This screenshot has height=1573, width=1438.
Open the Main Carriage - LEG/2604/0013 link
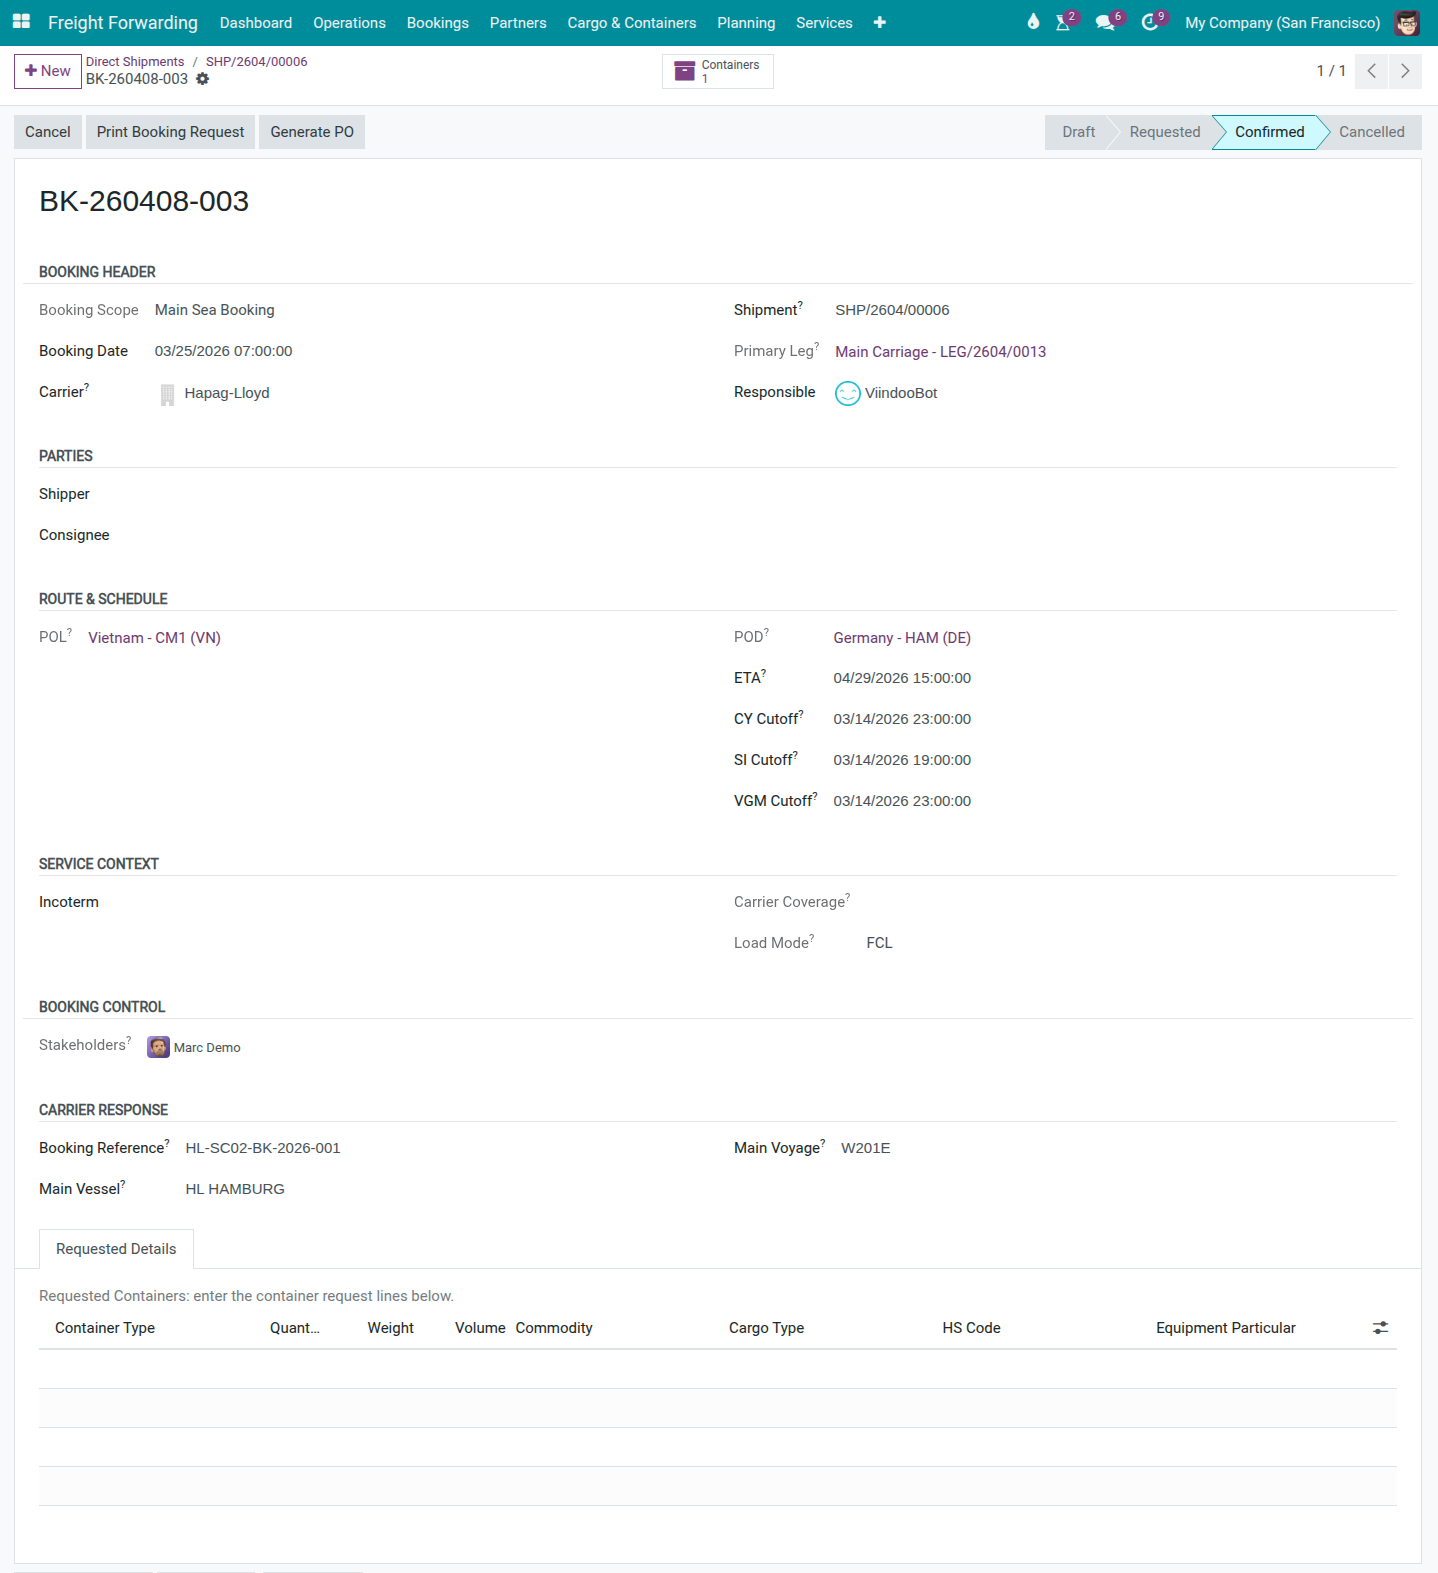pyautogui.click(x=940, y=352)
